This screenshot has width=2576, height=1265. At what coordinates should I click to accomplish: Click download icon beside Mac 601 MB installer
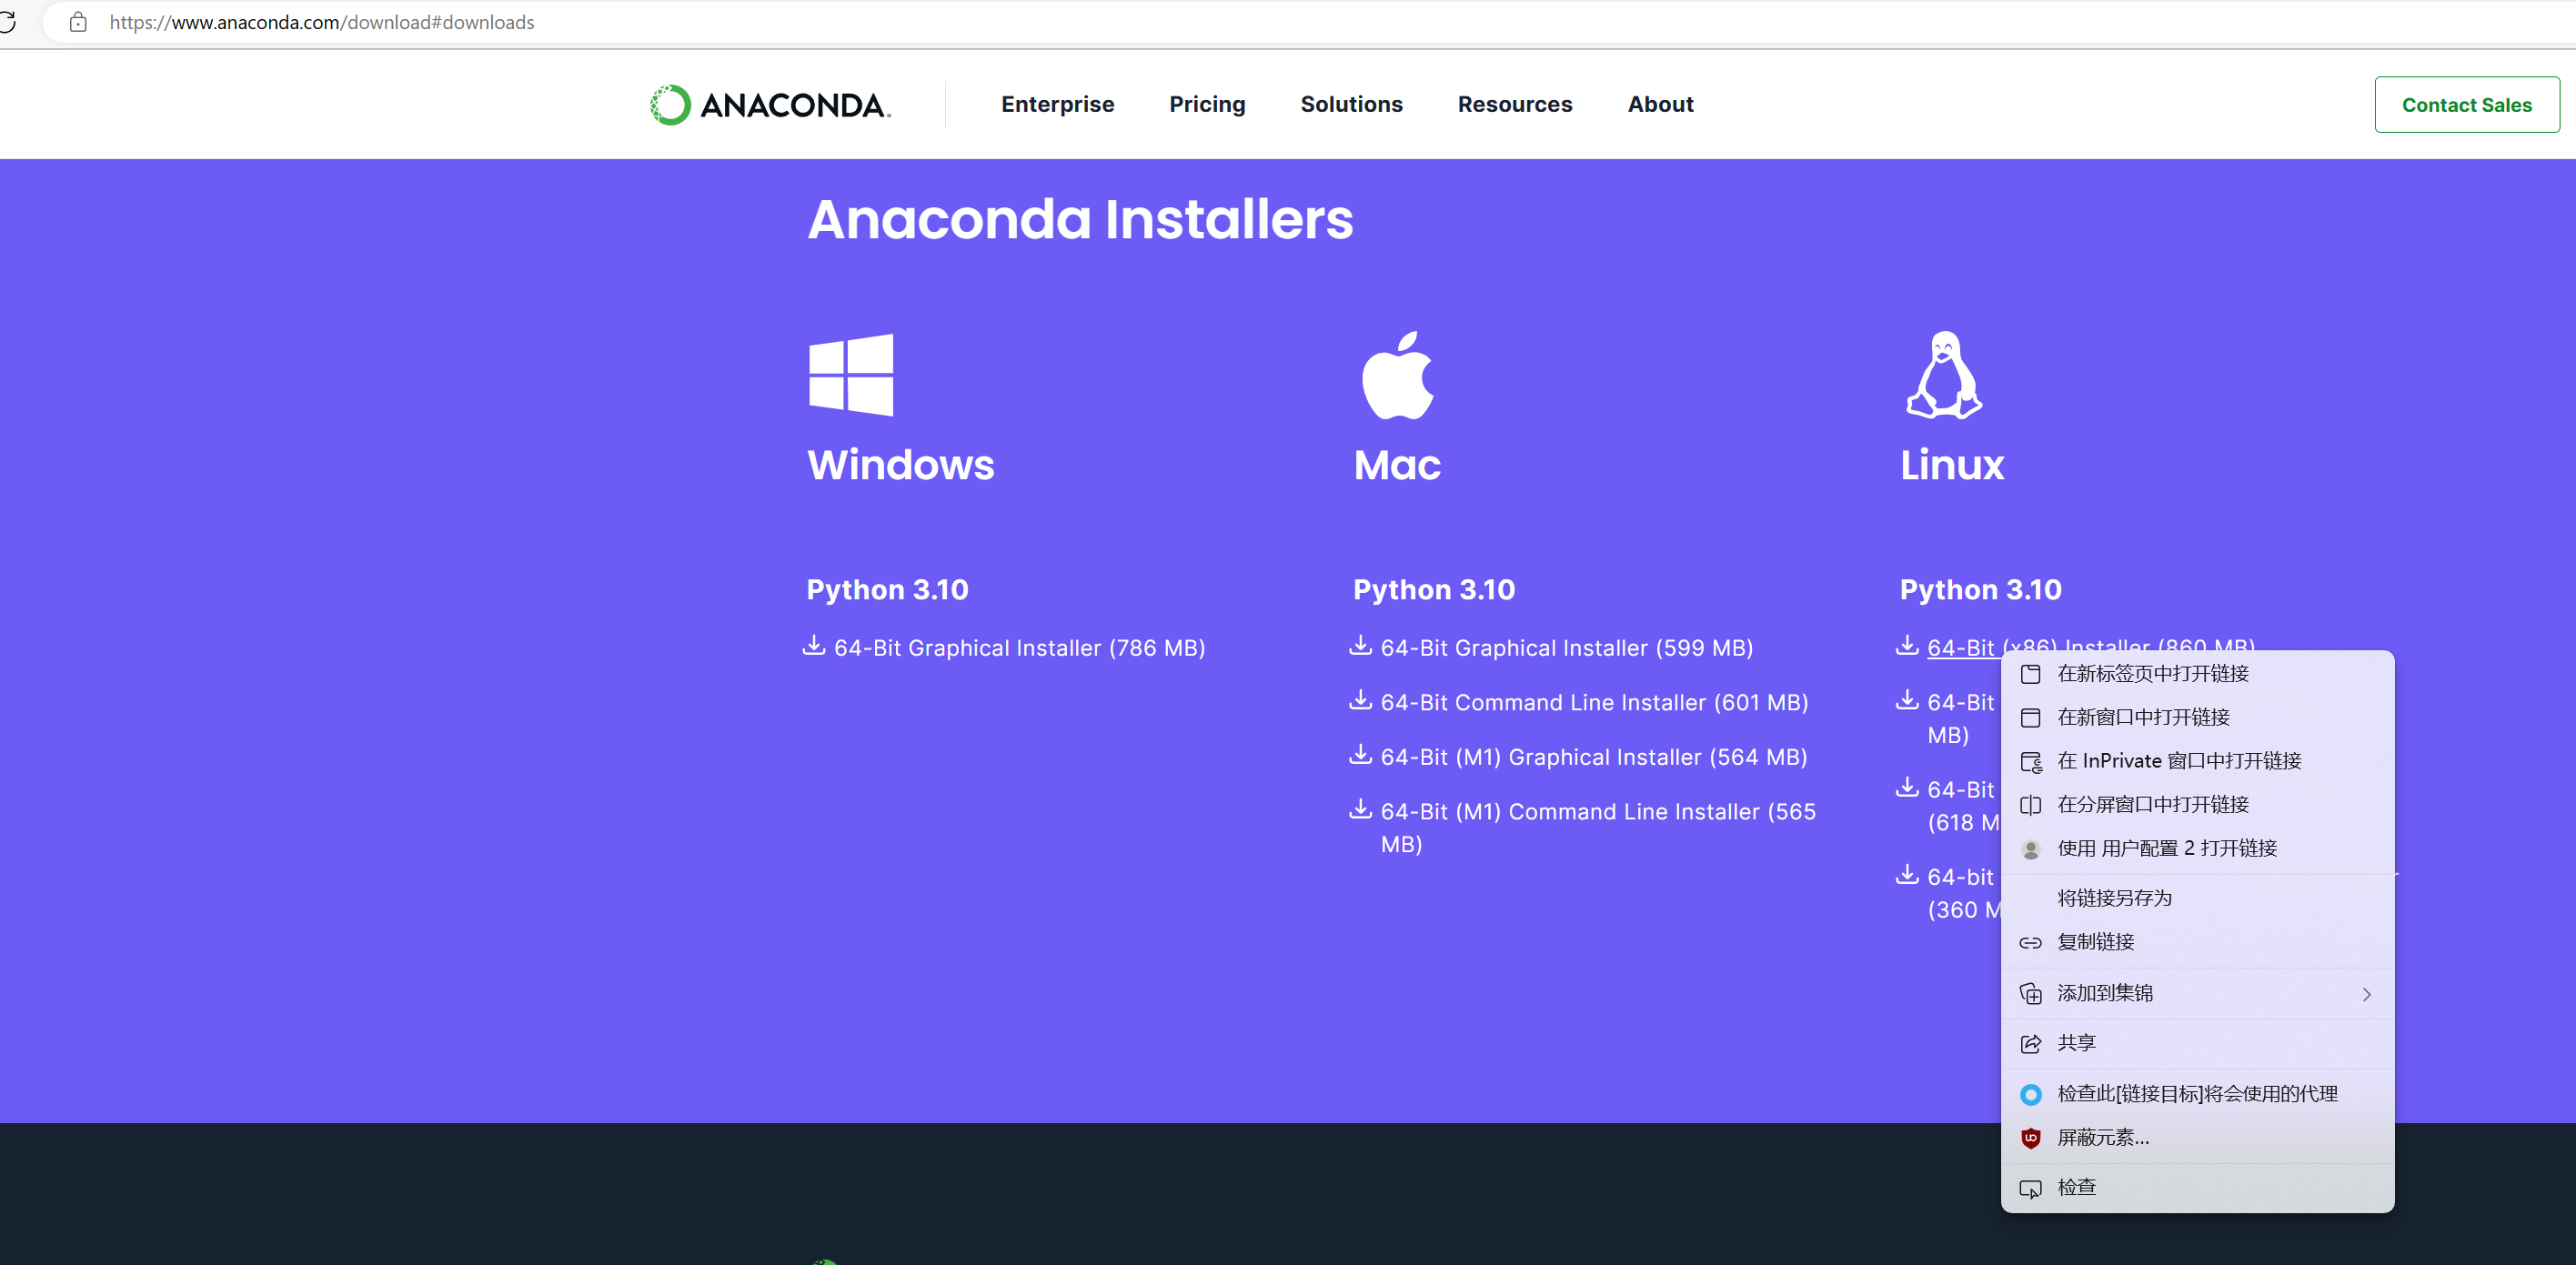point(1360,700)
